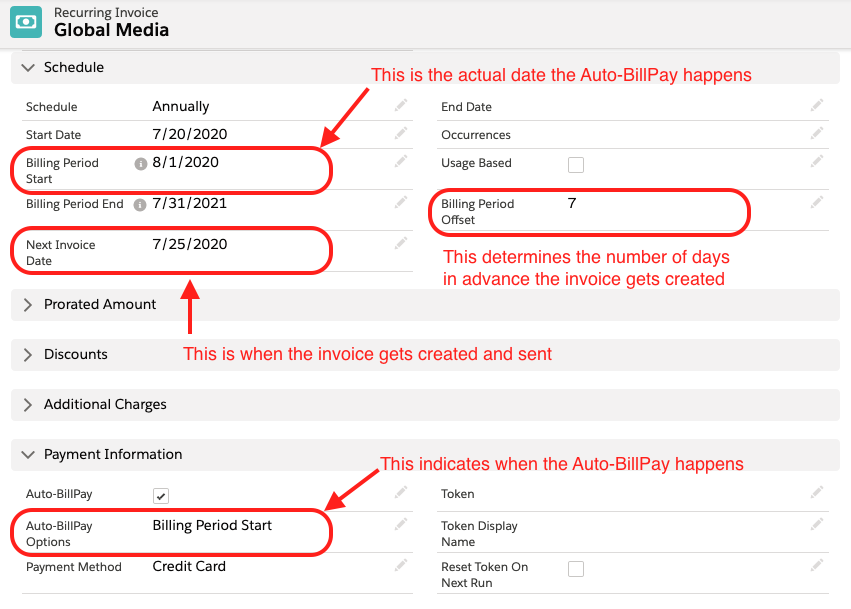851x609 pixels.
Task: Edit the Schedule field pencil icon
Action: (401, 105)
